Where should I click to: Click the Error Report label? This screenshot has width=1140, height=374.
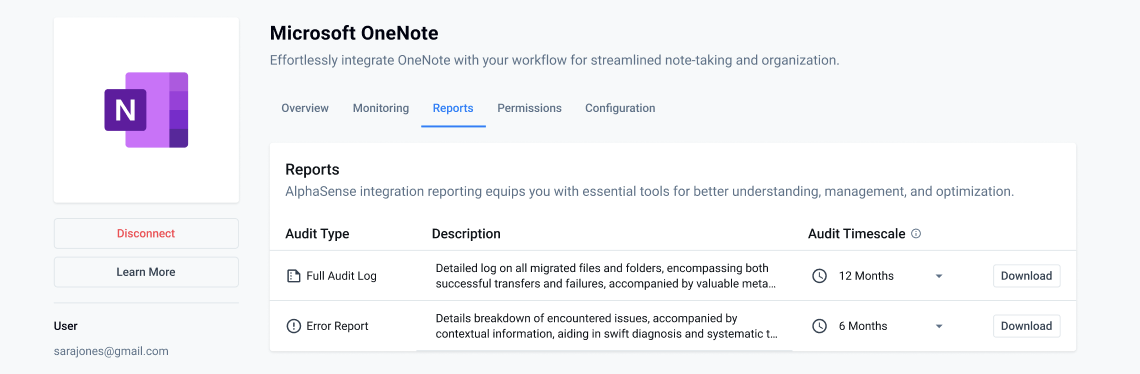pyautogui.click(x=337, y=326)
